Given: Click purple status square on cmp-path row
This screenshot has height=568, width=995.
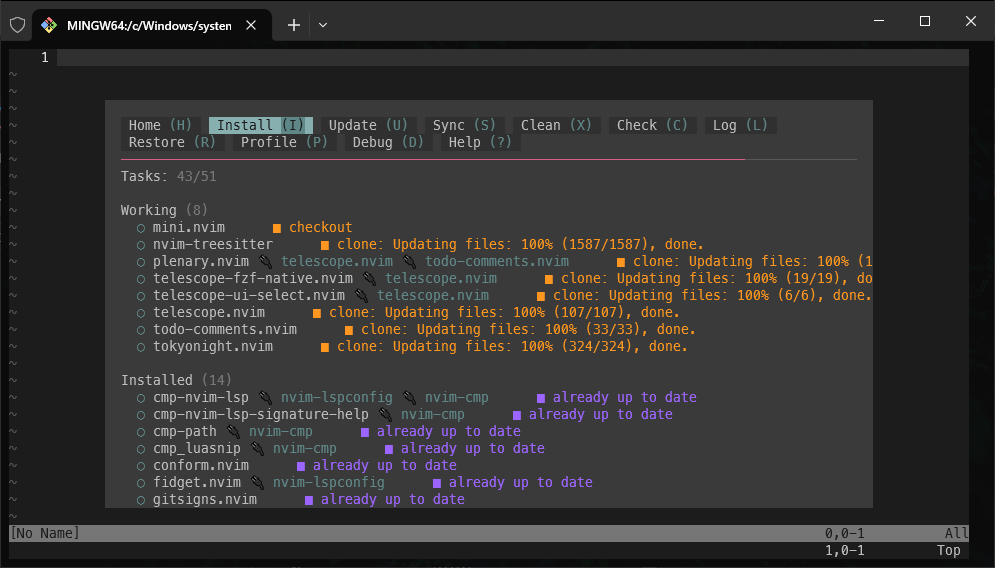Looking at the screenshot, I should coord(365,432).
